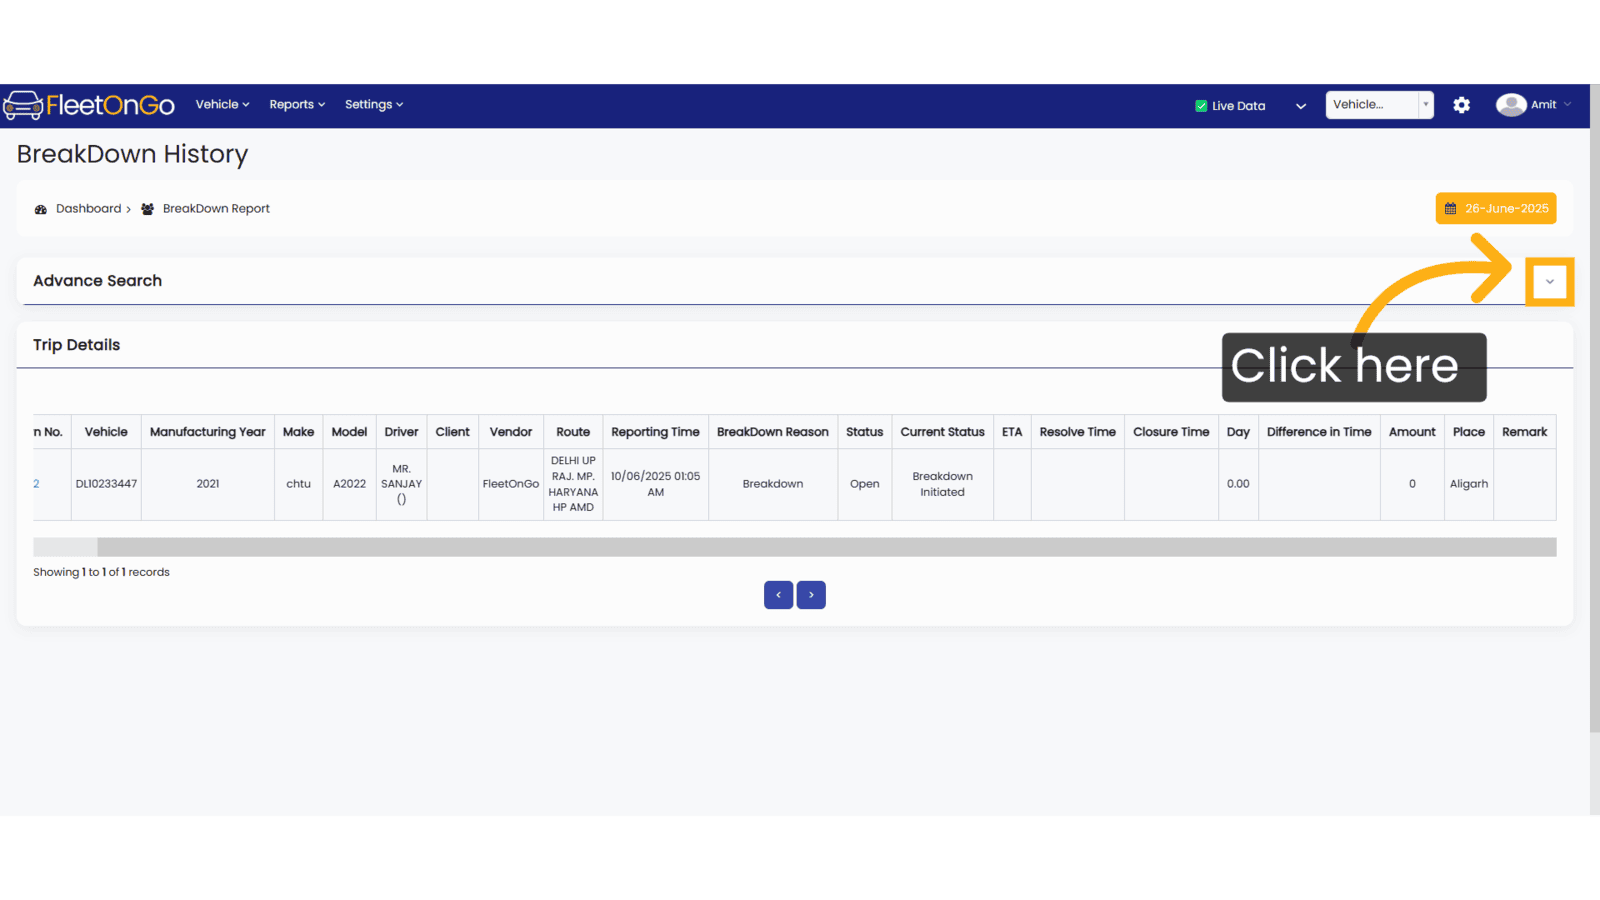Select the chtu make cell
Image resolution: width=1600 pixels, height=900 pixels.
(x=298, y=484)
